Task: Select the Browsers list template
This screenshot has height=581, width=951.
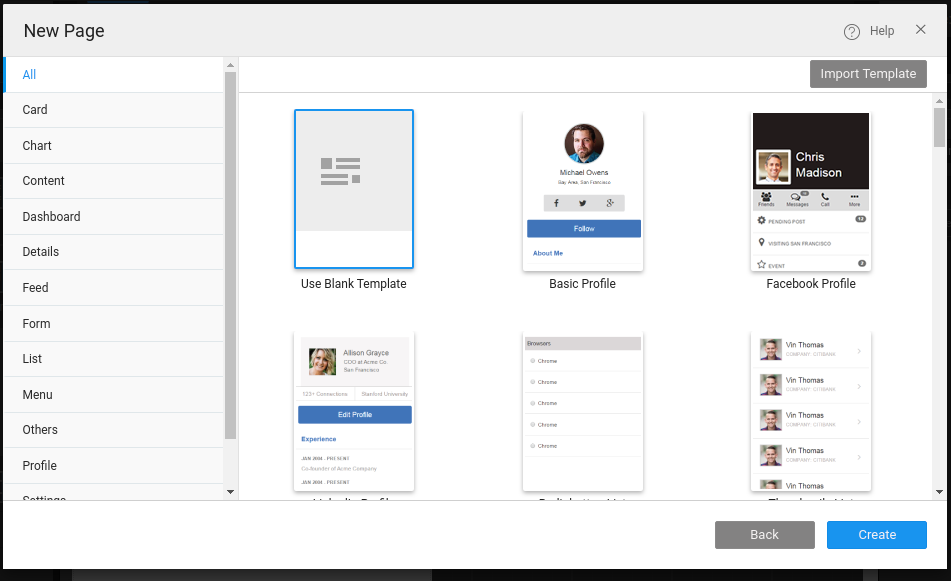Action: [582, 411]
